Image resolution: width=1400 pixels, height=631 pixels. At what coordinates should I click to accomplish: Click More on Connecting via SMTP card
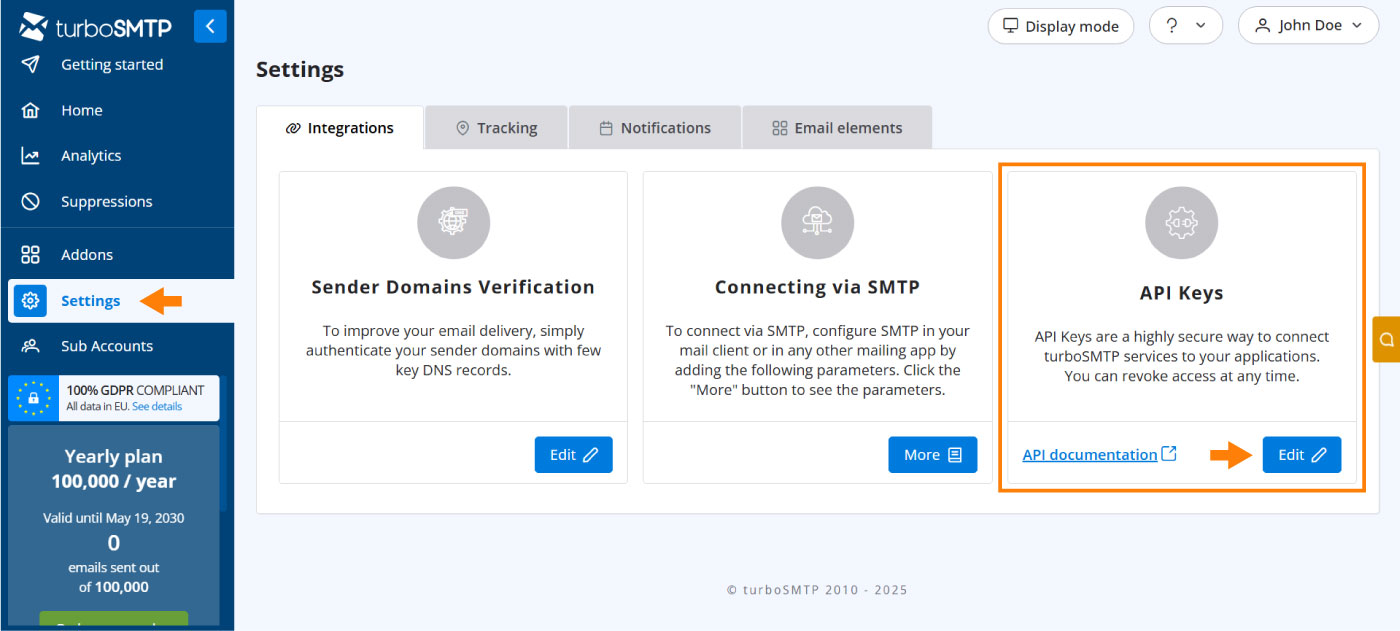(x=933, y=454)
